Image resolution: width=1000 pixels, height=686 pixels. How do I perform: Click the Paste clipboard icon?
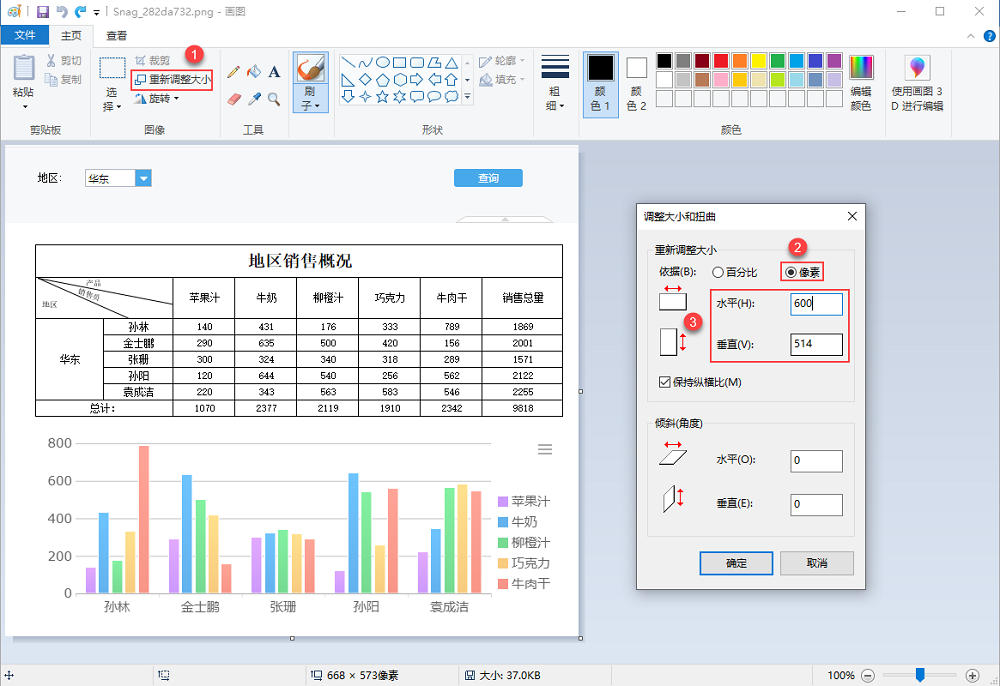pyautogui.click(x=24, y=68)
